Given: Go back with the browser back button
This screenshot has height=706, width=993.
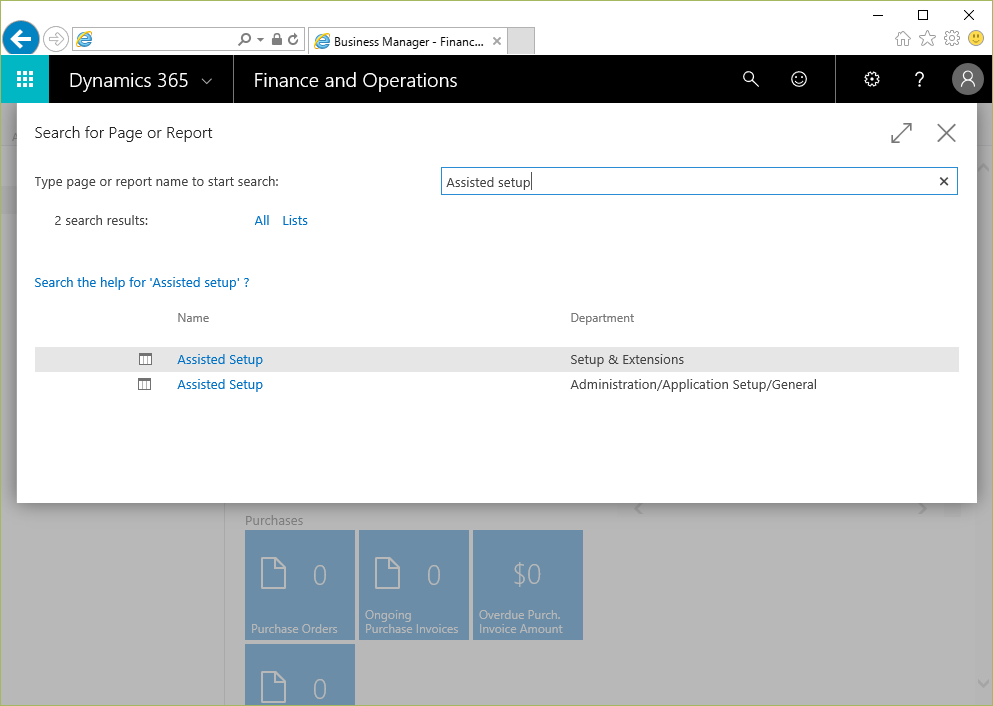Looking at the screenshot, I should tap(21, 39).
